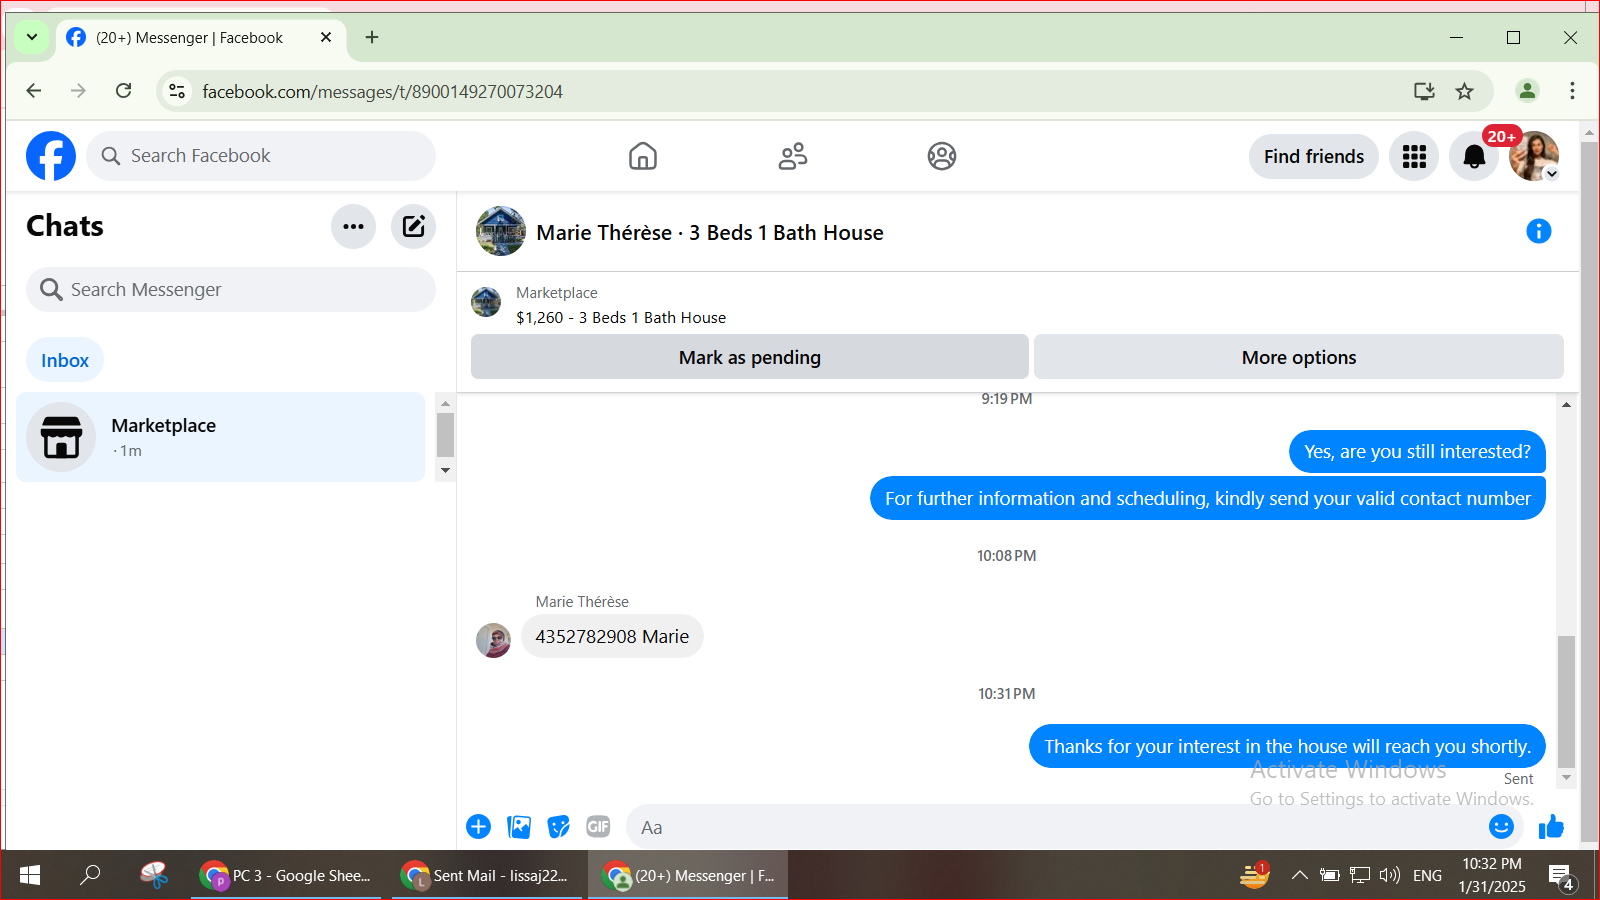This screenshot has width=1600, height=900.
Task: Close the Messenger Facebook tab
Action: pos(326,37)
